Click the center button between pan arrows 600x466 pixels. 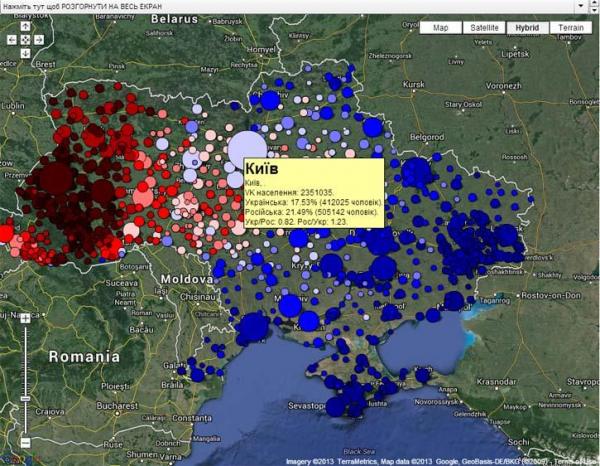coord(25,40)
